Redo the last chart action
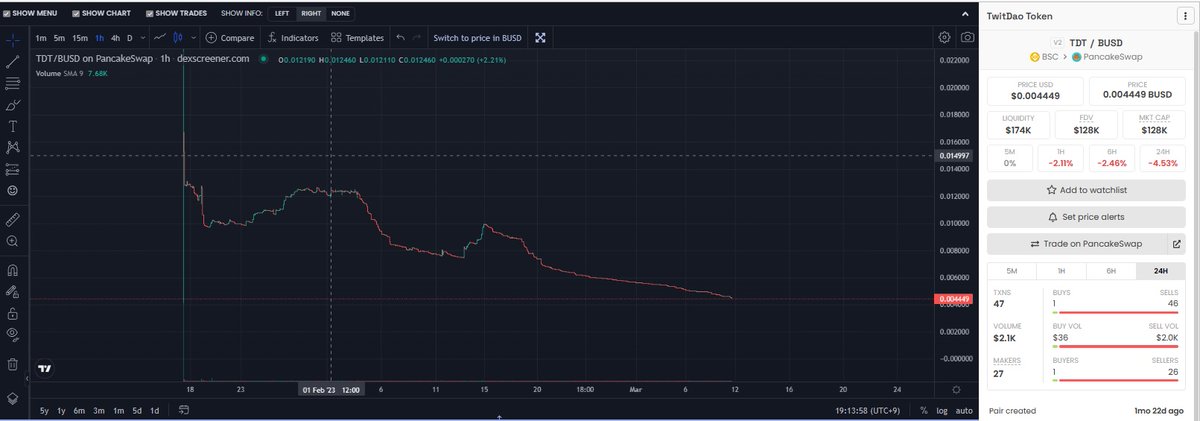The height and width of the screenshot is (421, 1200). pyautogui.click(x=416, y=38)
